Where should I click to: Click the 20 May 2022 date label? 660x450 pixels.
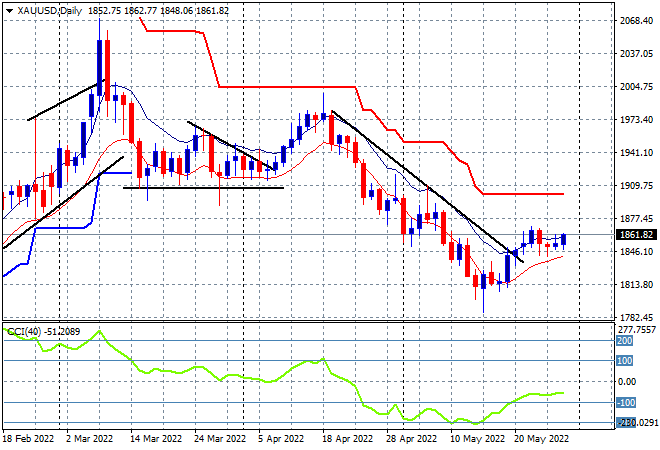tap(541, 439)
